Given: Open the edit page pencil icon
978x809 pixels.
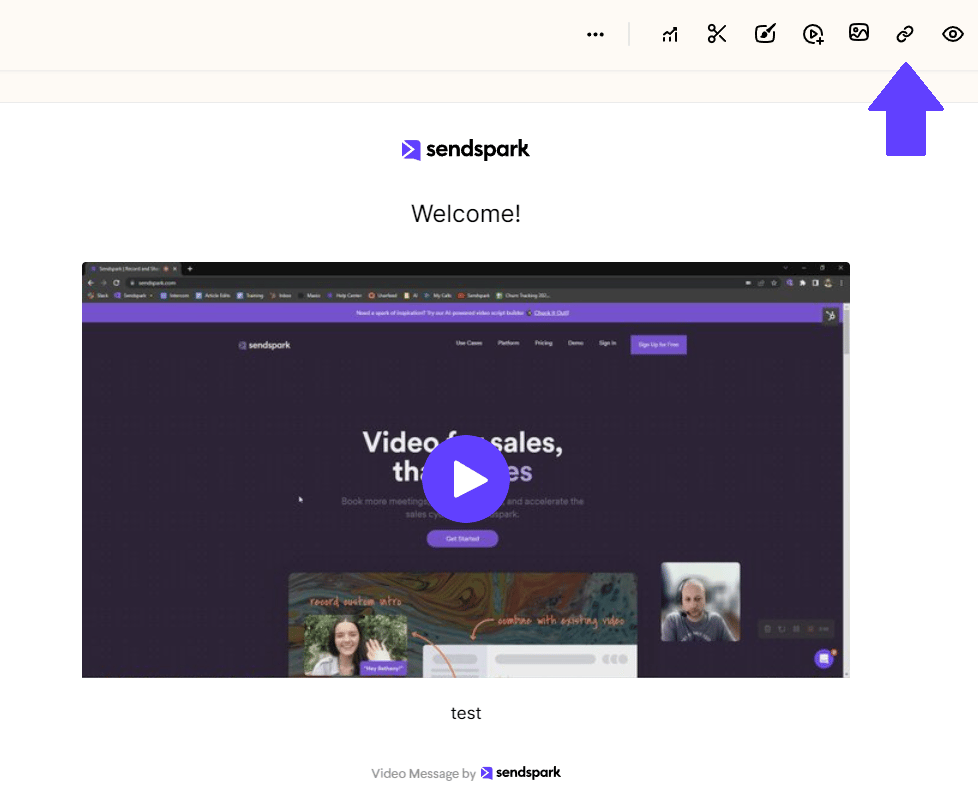Looking at the screenshot, I should pyautogui.click(x=765, y=34).
